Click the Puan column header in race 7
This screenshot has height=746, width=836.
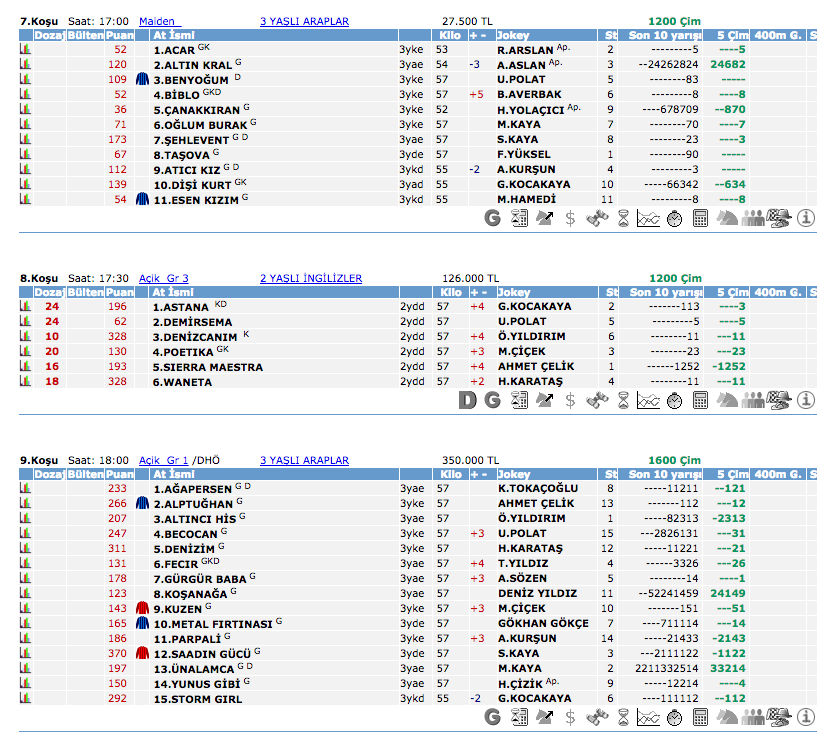pos(120,35)
